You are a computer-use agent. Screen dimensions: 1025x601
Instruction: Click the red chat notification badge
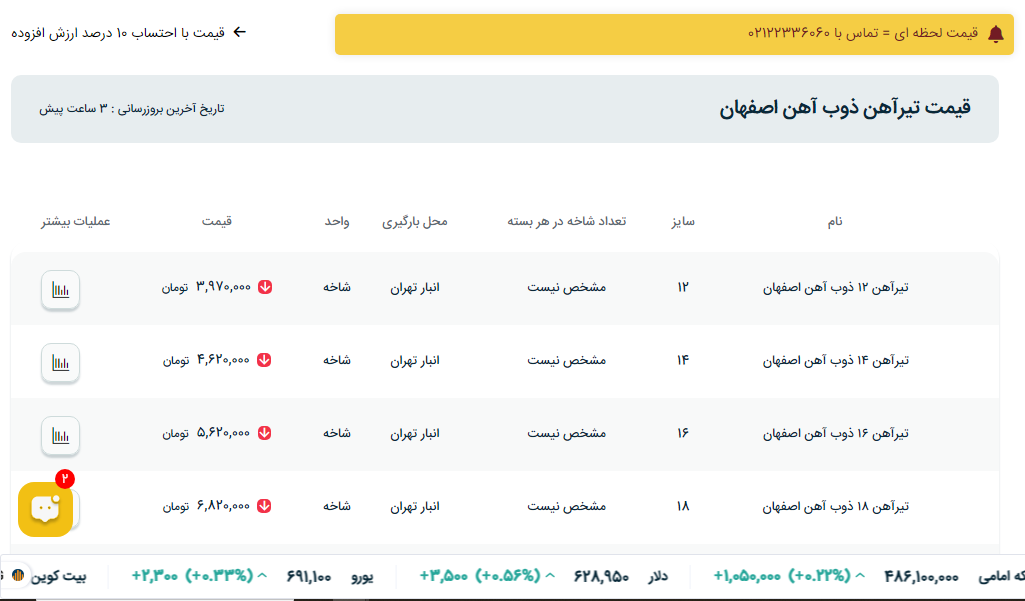[65, 479]
